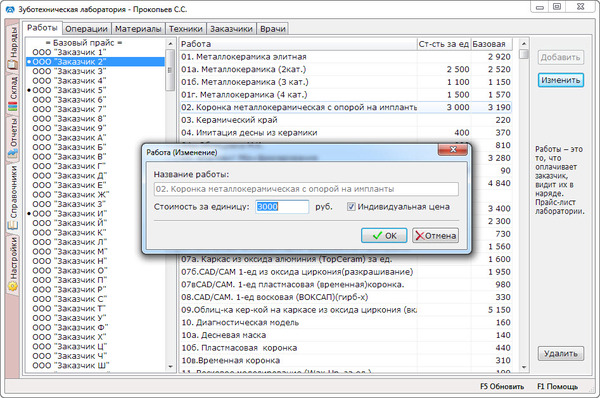Click the Изменить button
The width and height of the screenshot is (600, 398).
click(x=561, y=80)
